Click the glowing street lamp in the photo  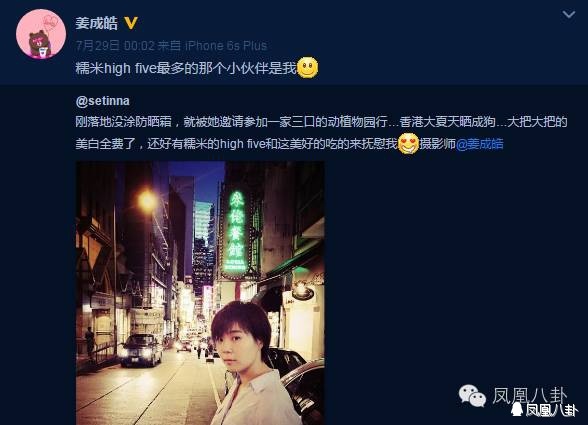(x=147, y=201)
